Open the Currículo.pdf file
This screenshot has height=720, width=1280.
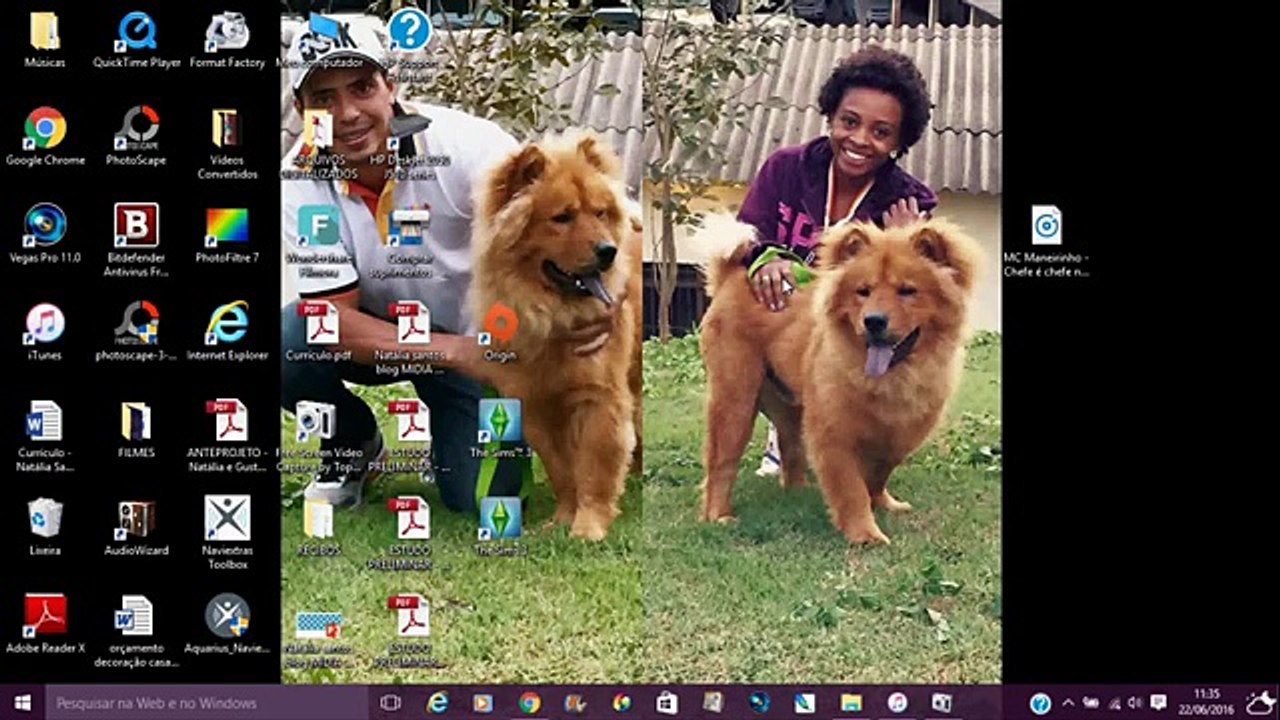pyautogui.click(x=318, y=332)
